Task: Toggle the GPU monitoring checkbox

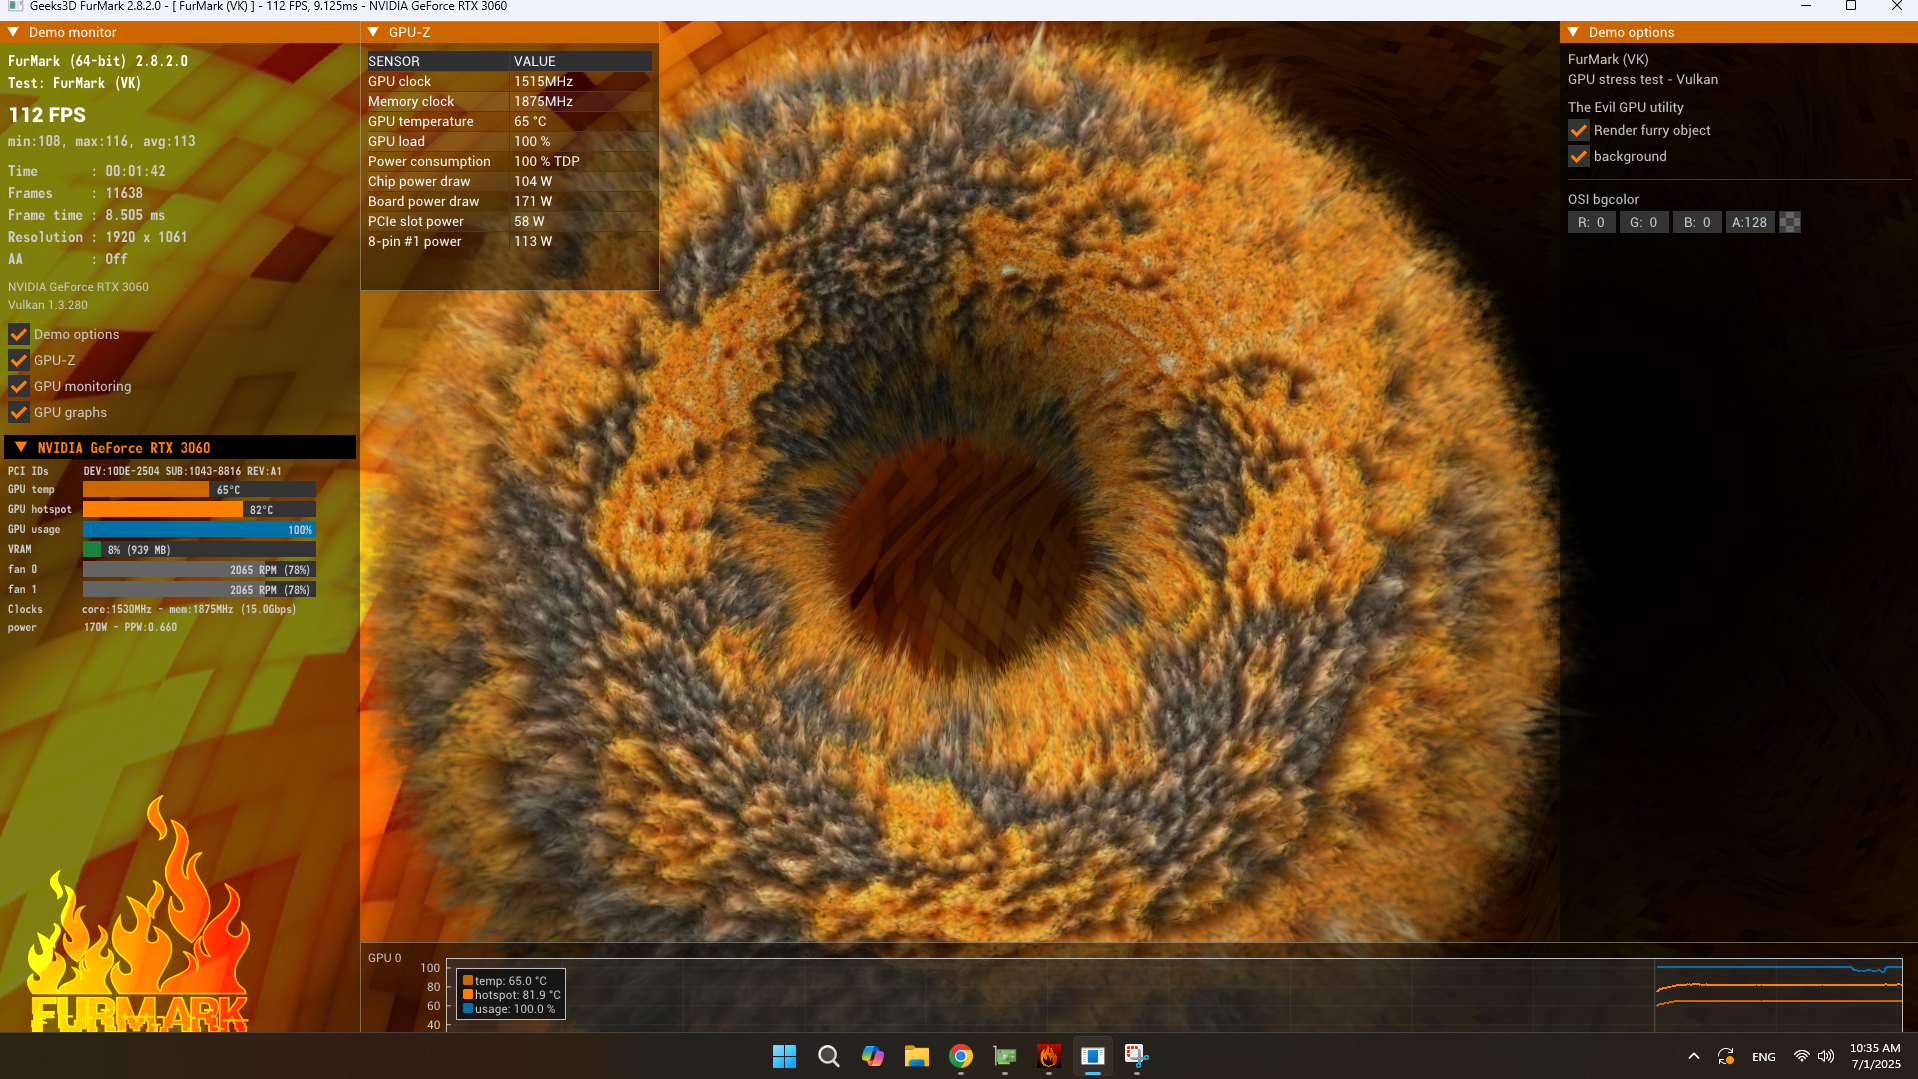Action: 18,386
